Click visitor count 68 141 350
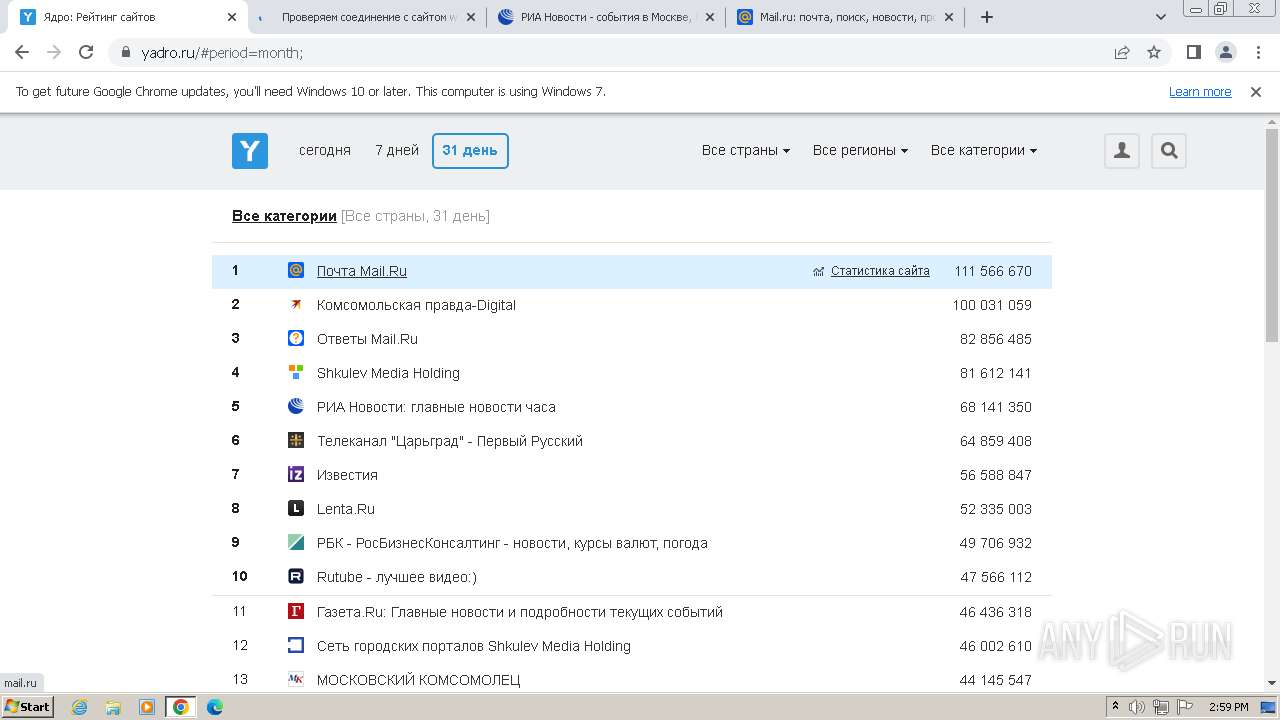 (996, 407)
